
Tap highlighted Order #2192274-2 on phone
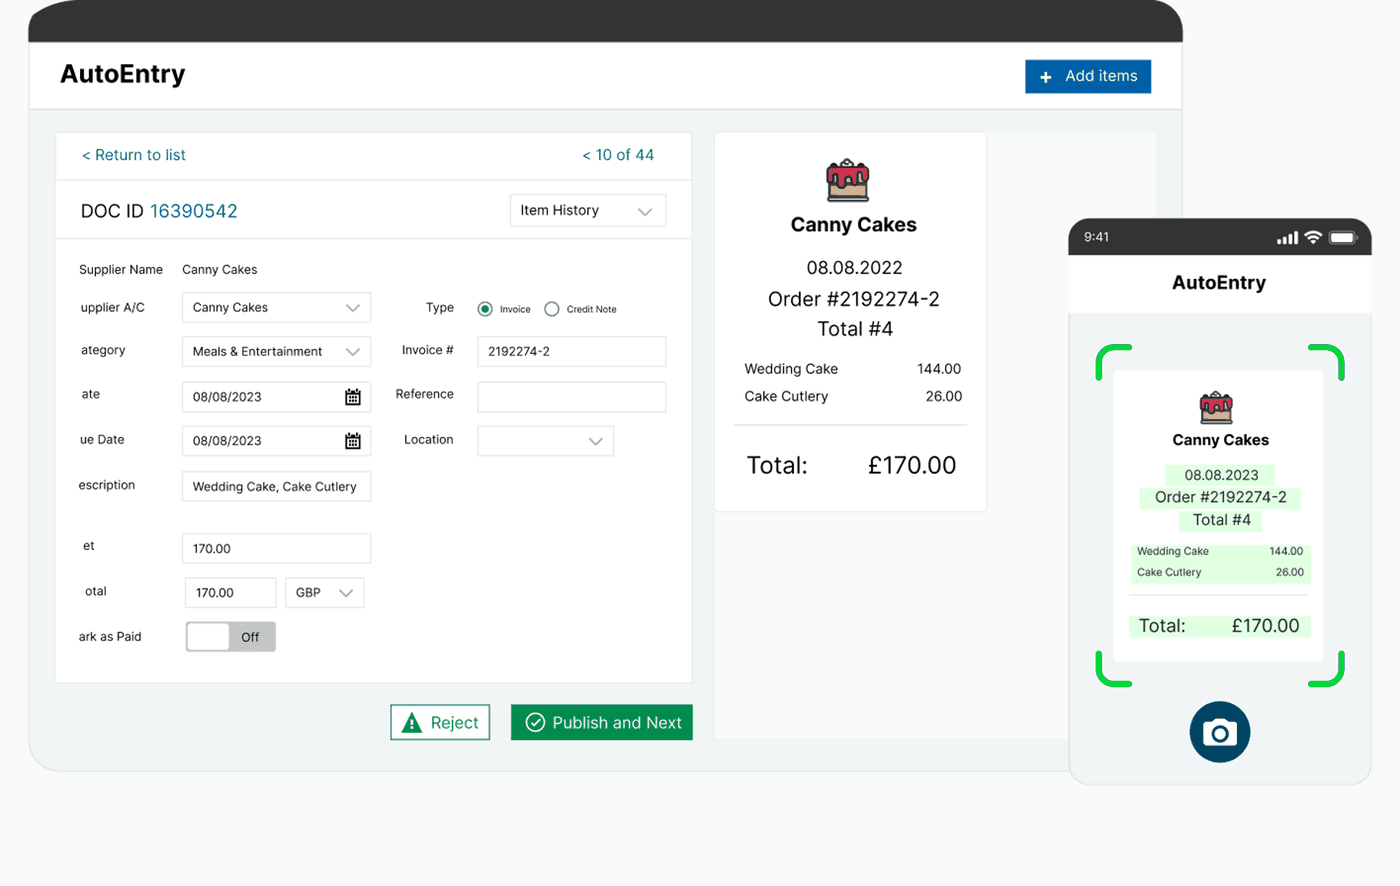1220,497
